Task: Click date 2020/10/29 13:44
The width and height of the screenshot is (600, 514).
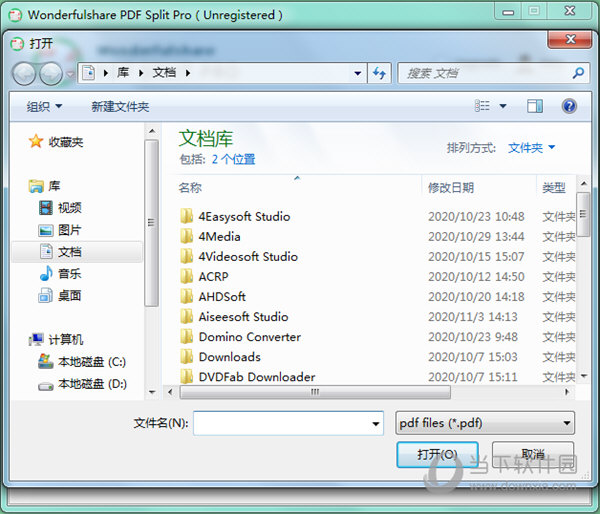Action: point(476,237)
